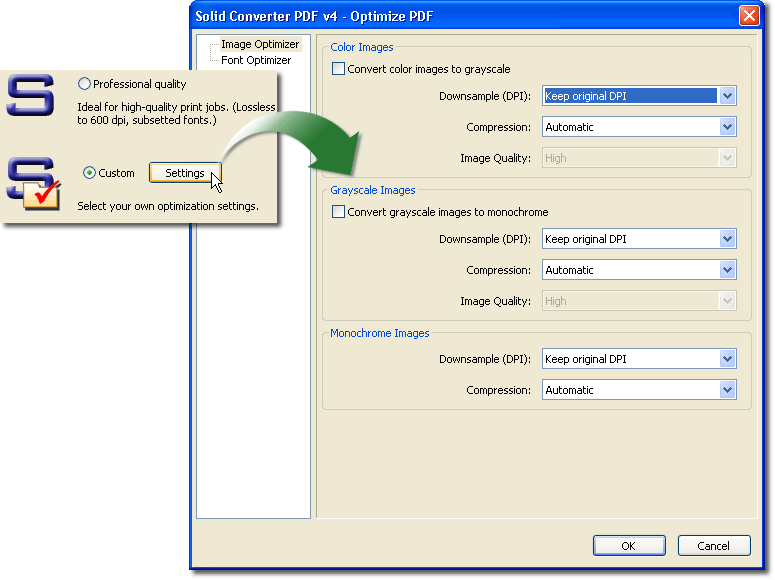Enable Convert color images to grayscale
The image size is (775, 580).
pos(339,69)
